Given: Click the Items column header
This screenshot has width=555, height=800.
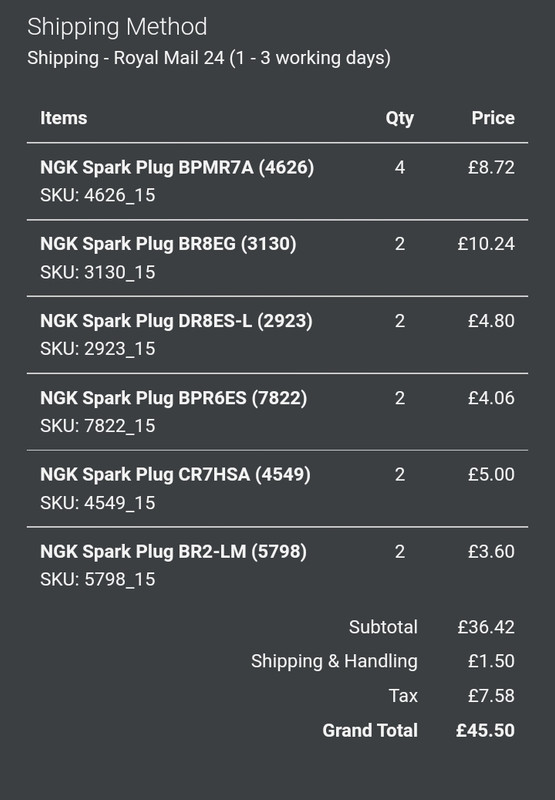Looking at the screenshot, I should click(x=64, y=118).
